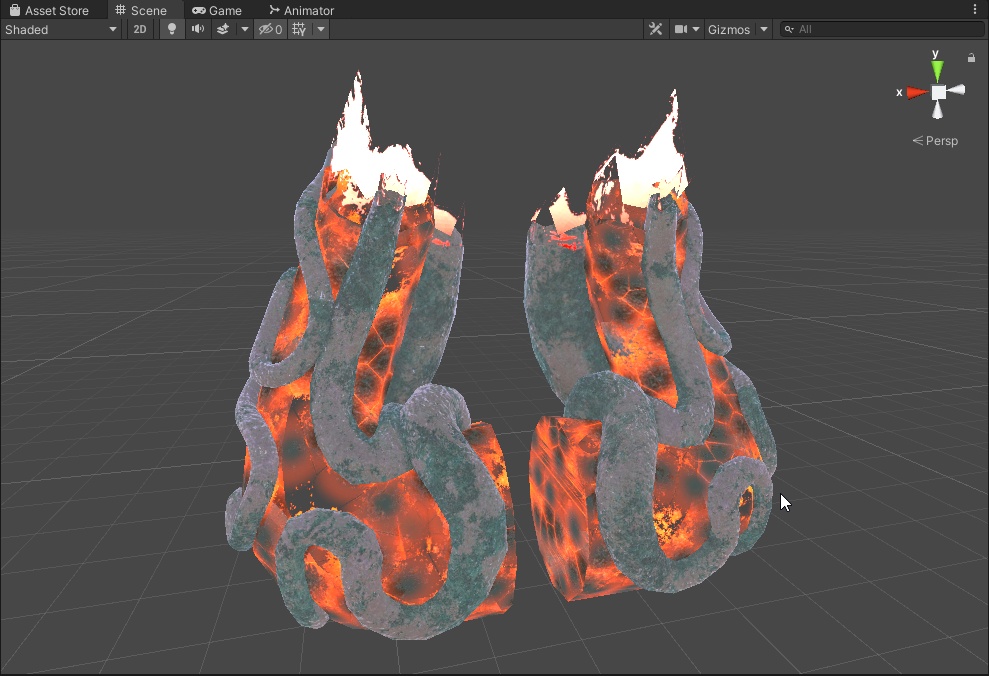This screenshot has height=676, width=989.
Task: Toggle 2D view mode
Action: coord(139,29)
